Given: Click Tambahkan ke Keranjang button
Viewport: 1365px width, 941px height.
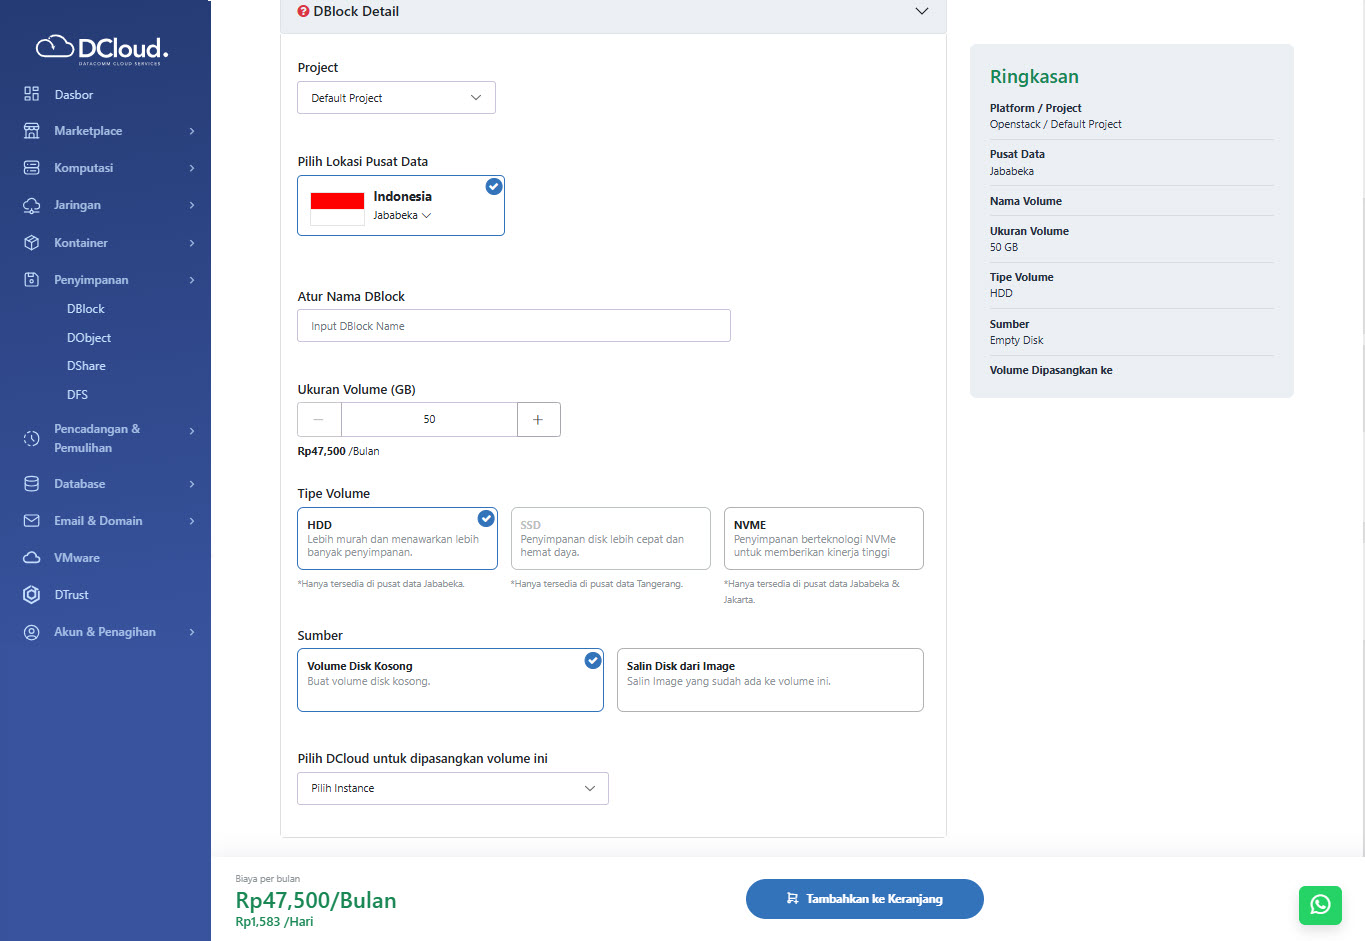Looking at the screenshot, I should (864, 899).
